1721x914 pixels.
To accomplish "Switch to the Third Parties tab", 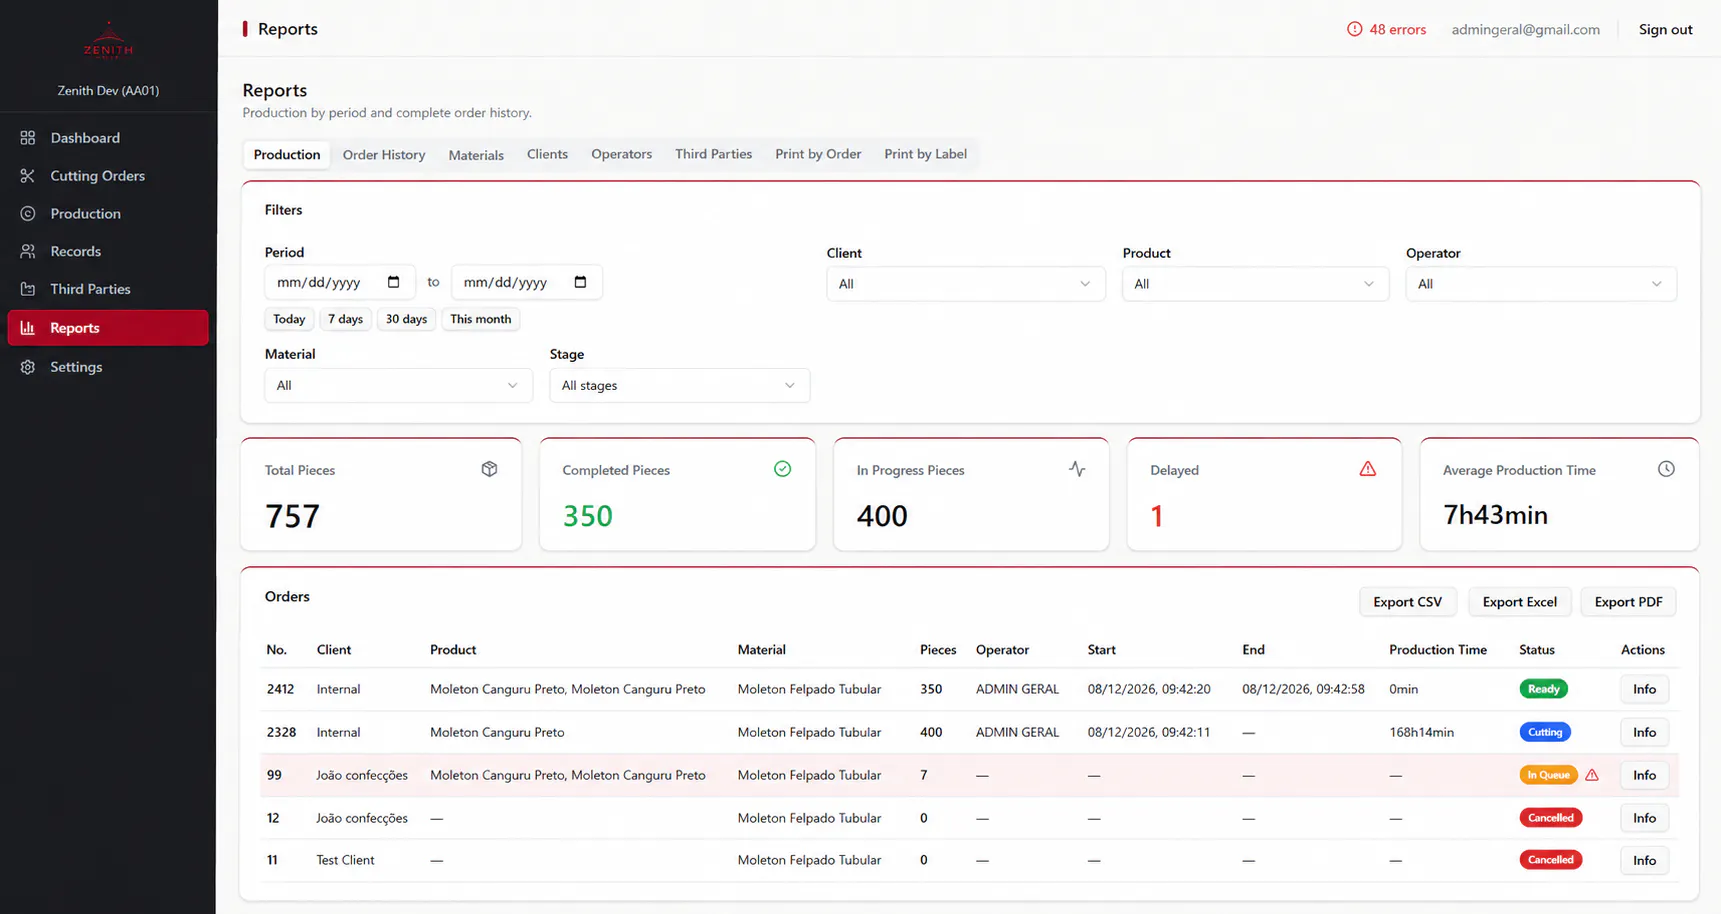I will coord(713,154).
